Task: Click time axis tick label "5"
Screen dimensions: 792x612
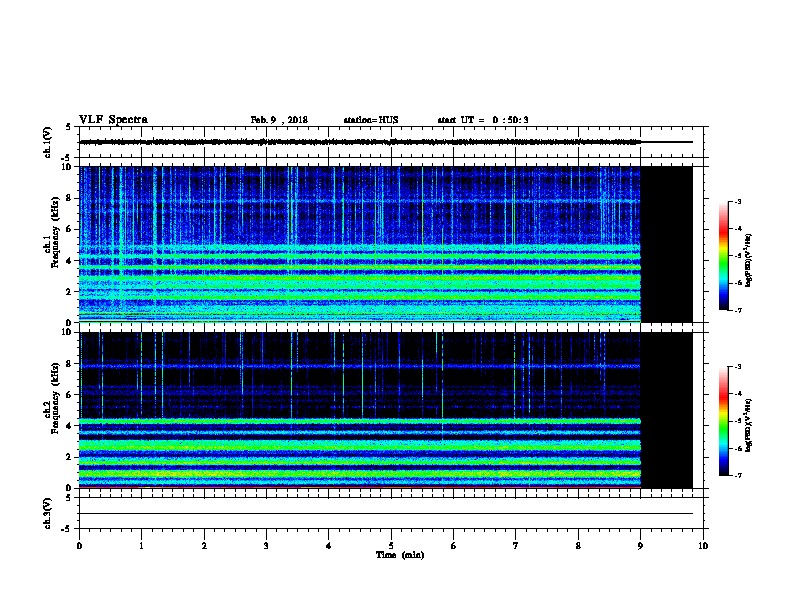Action: click(x=391, y=545)
